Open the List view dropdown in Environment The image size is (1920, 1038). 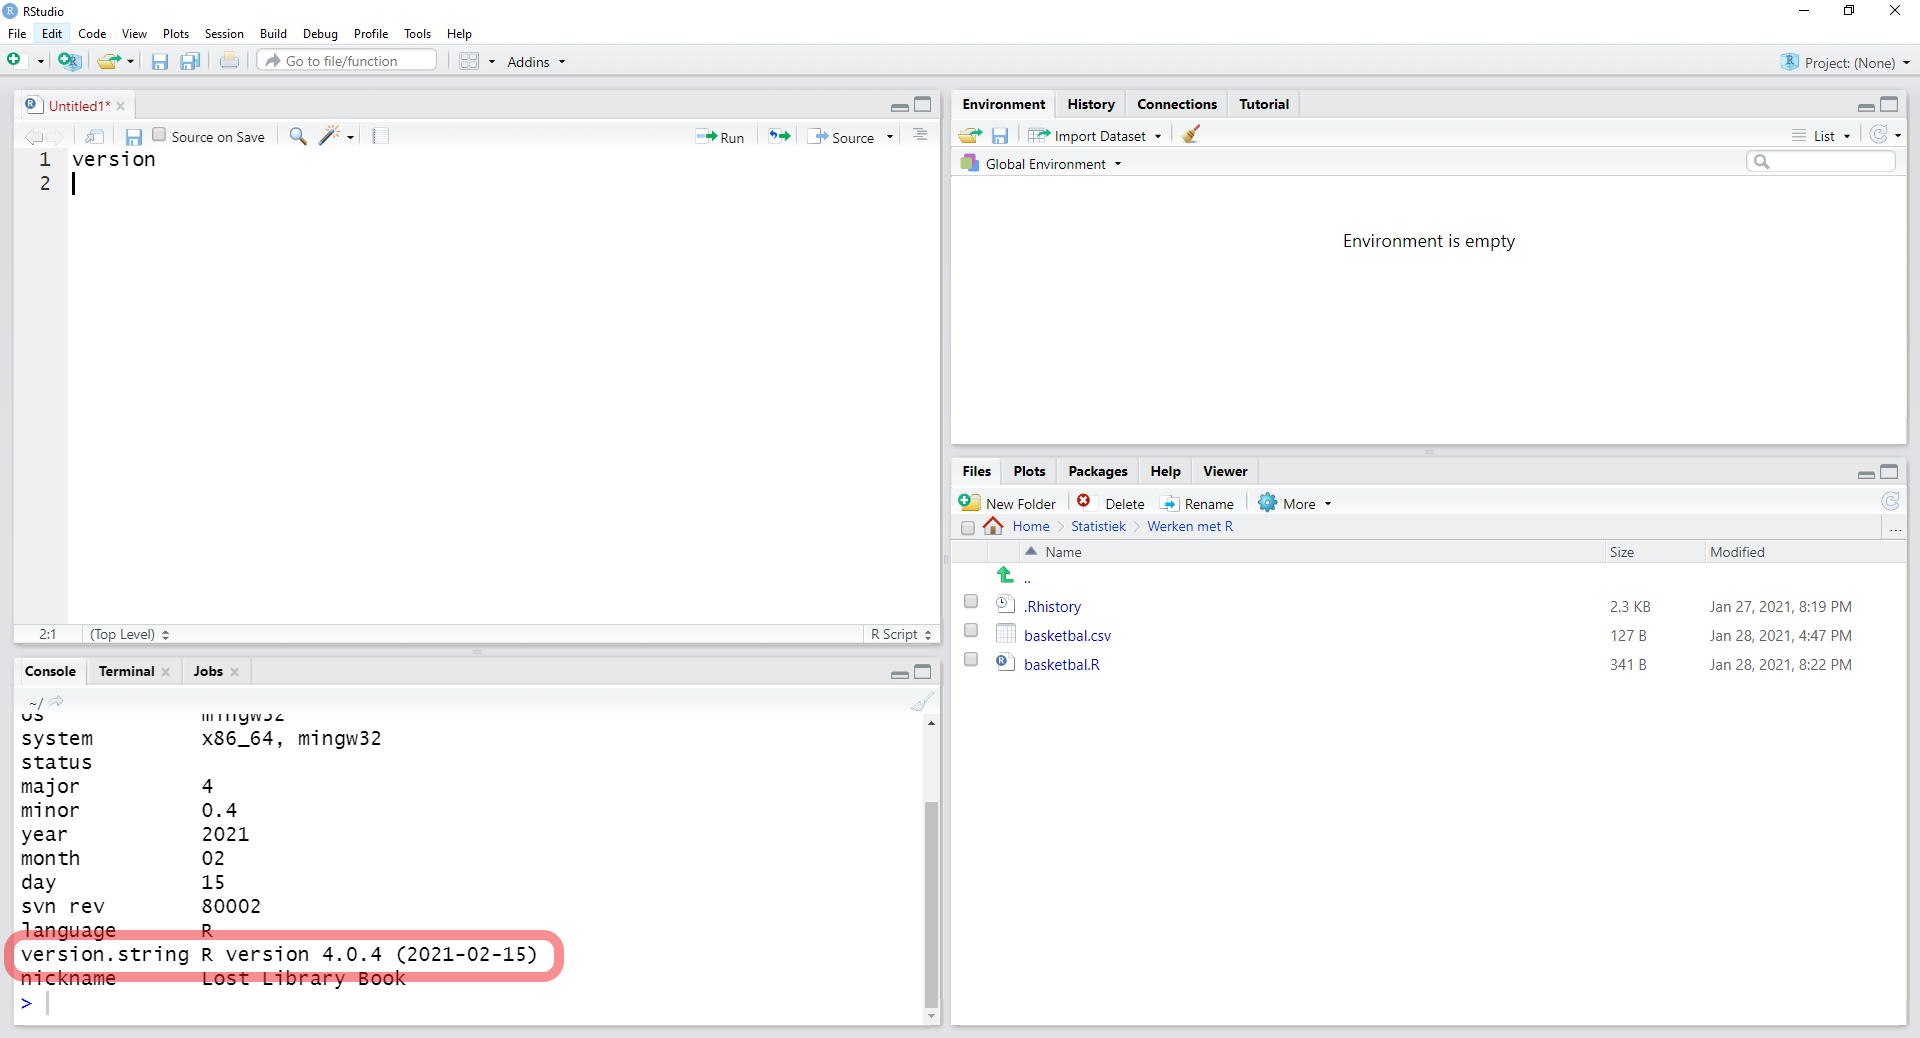1821,136
